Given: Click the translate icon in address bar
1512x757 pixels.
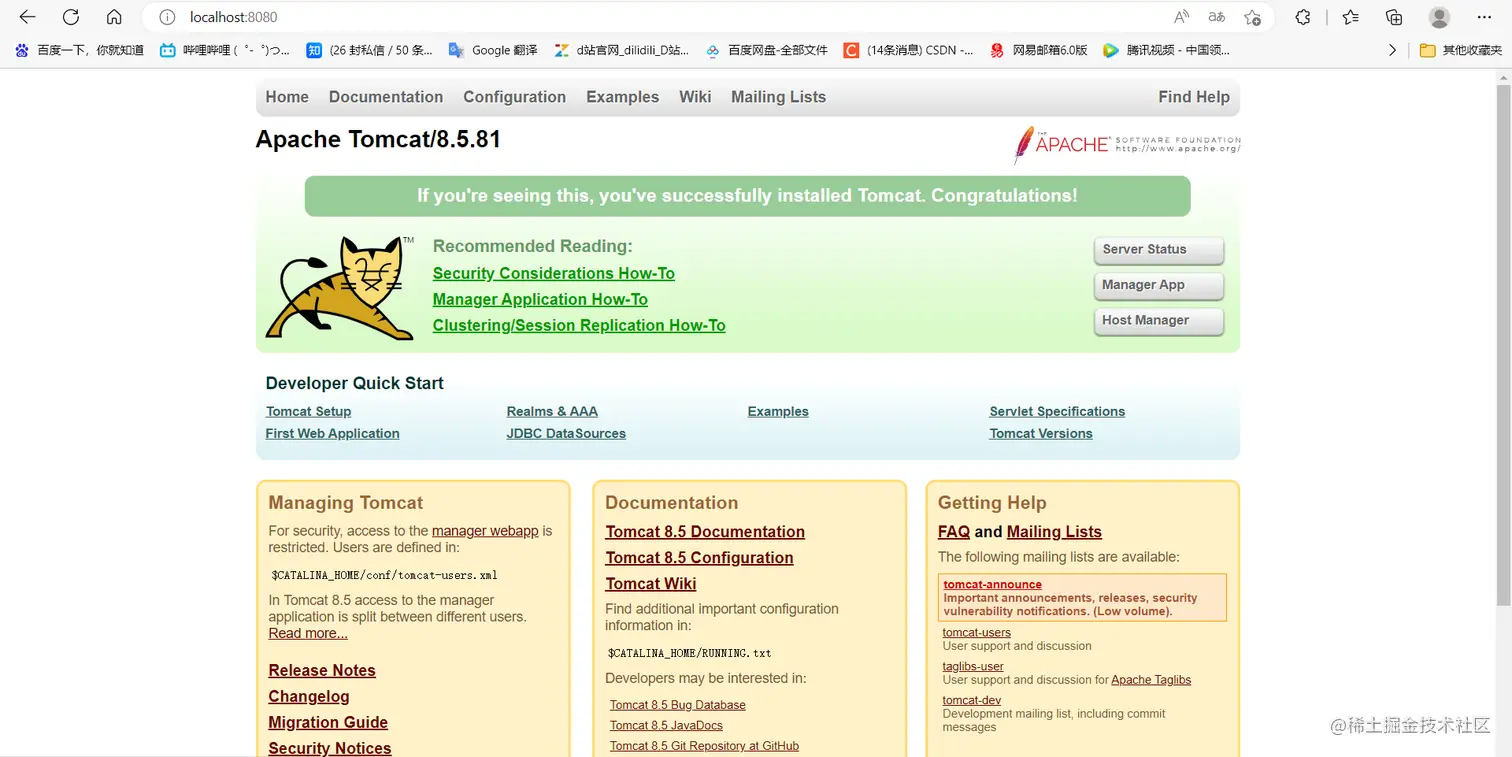Looking at the screenshot, I should (1216, 17).
